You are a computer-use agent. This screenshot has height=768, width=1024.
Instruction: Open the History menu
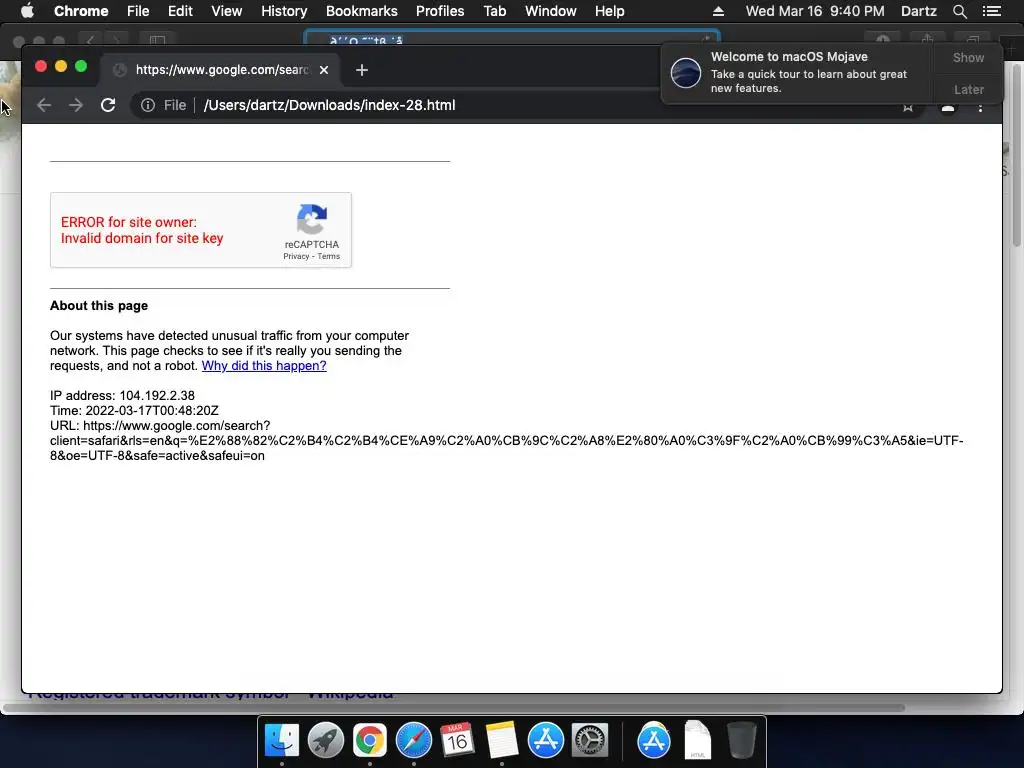coord(284,11)
